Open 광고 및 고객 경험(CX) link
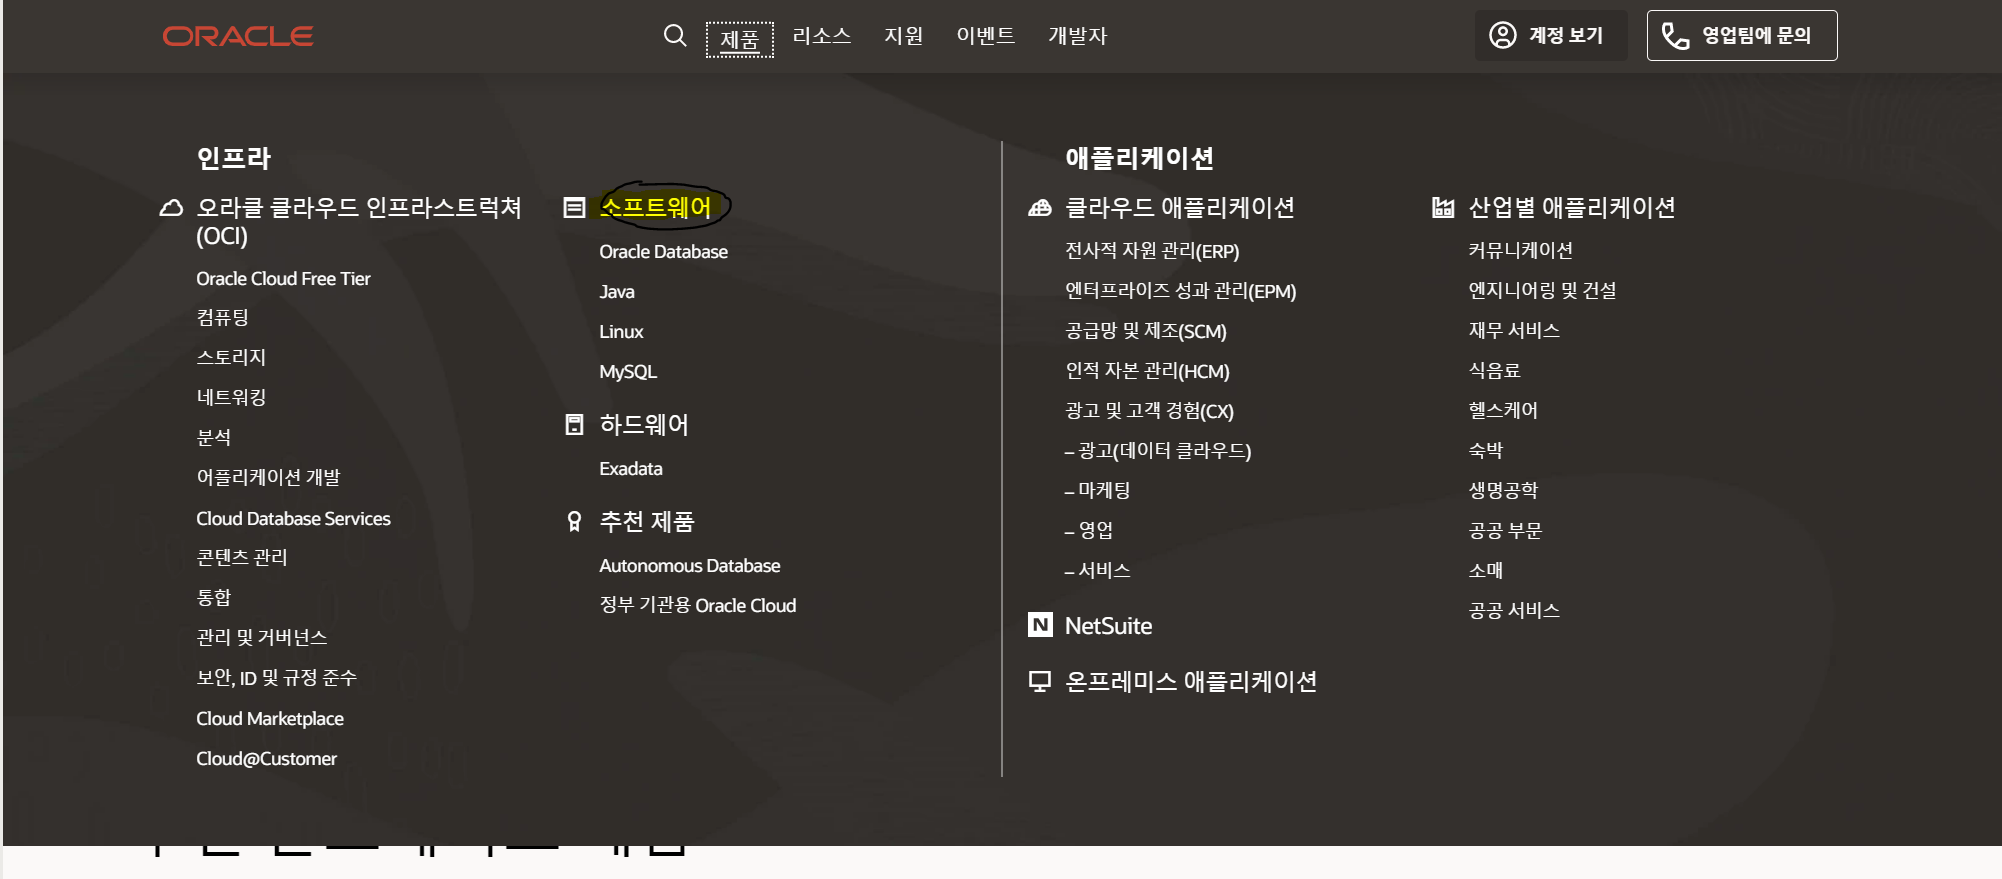 click(x=1150, y=411)
